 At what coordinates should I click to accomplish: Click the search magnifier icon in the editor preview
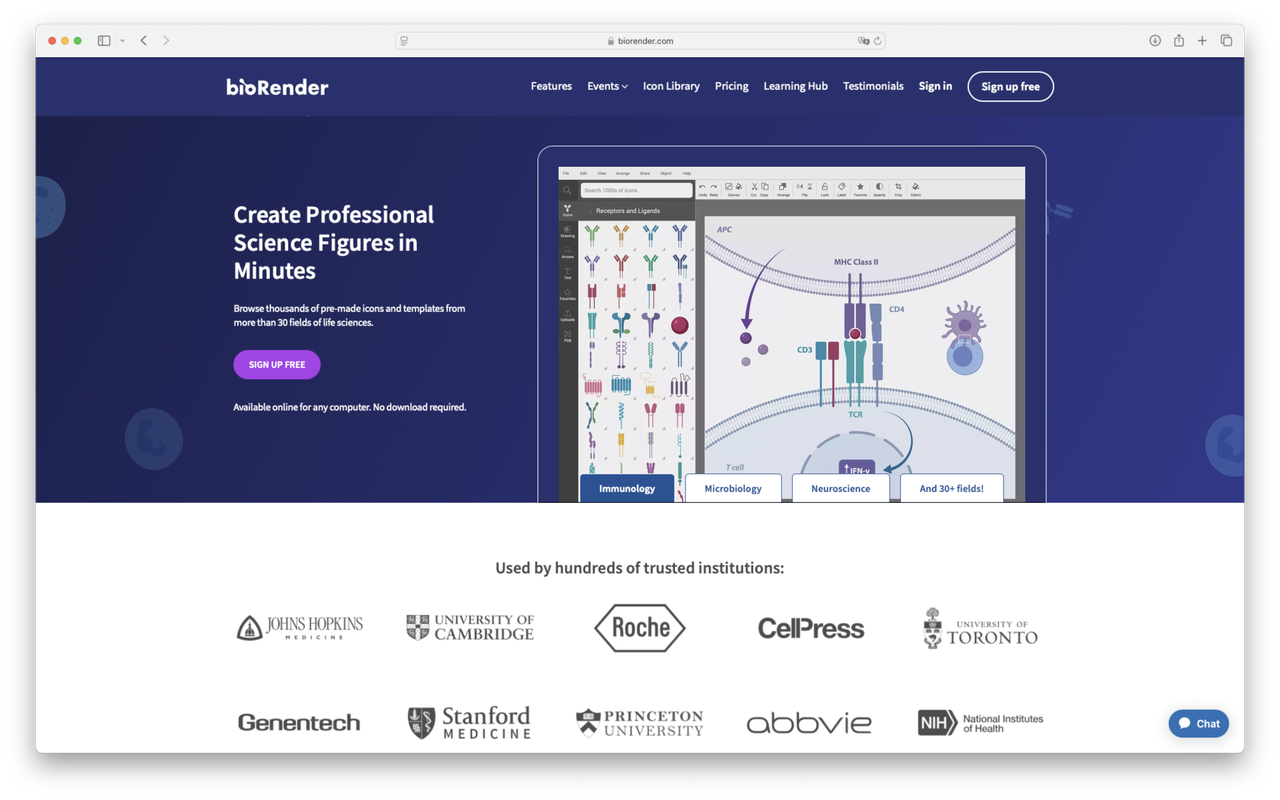[567, 190]
